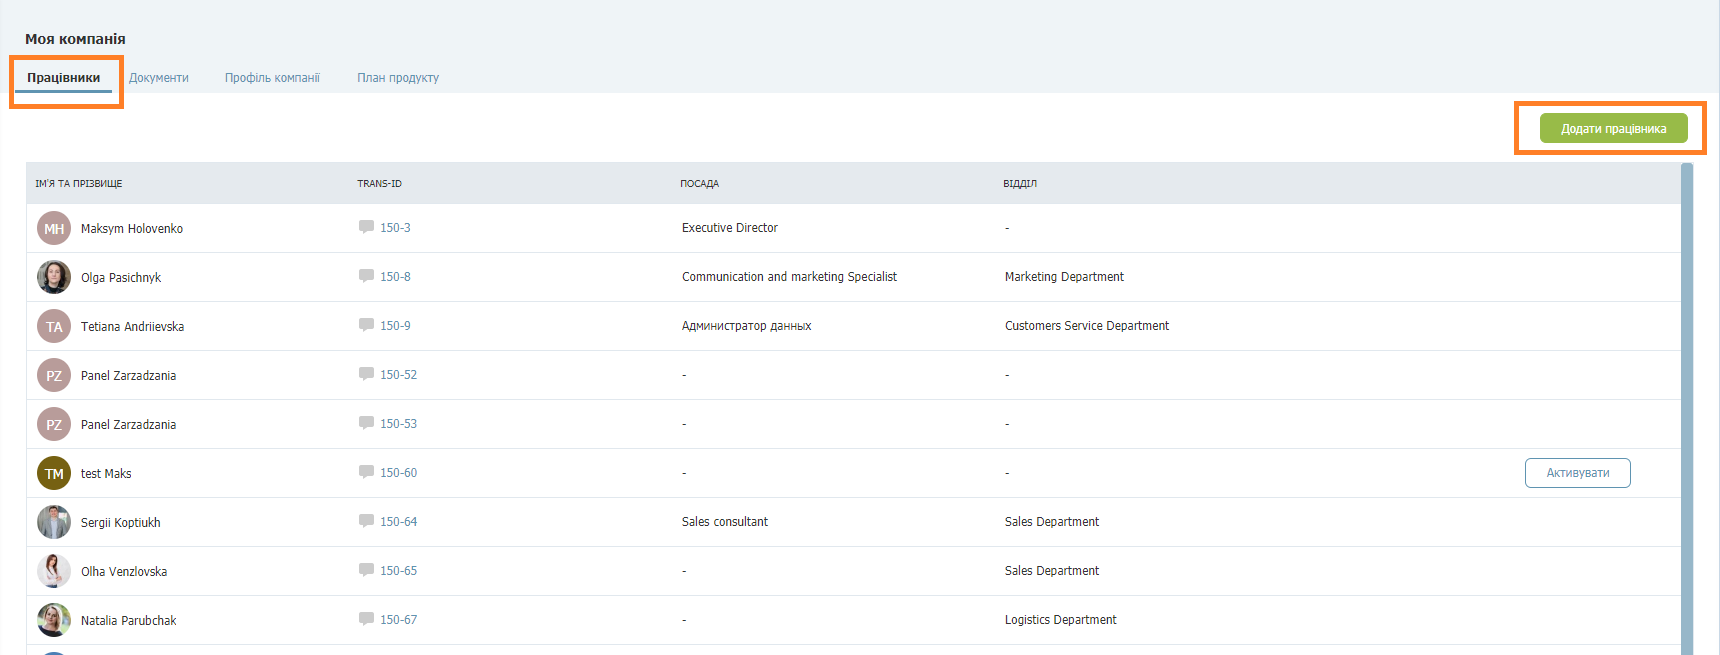Open chat icon next to 150-67

coord(366,619)
